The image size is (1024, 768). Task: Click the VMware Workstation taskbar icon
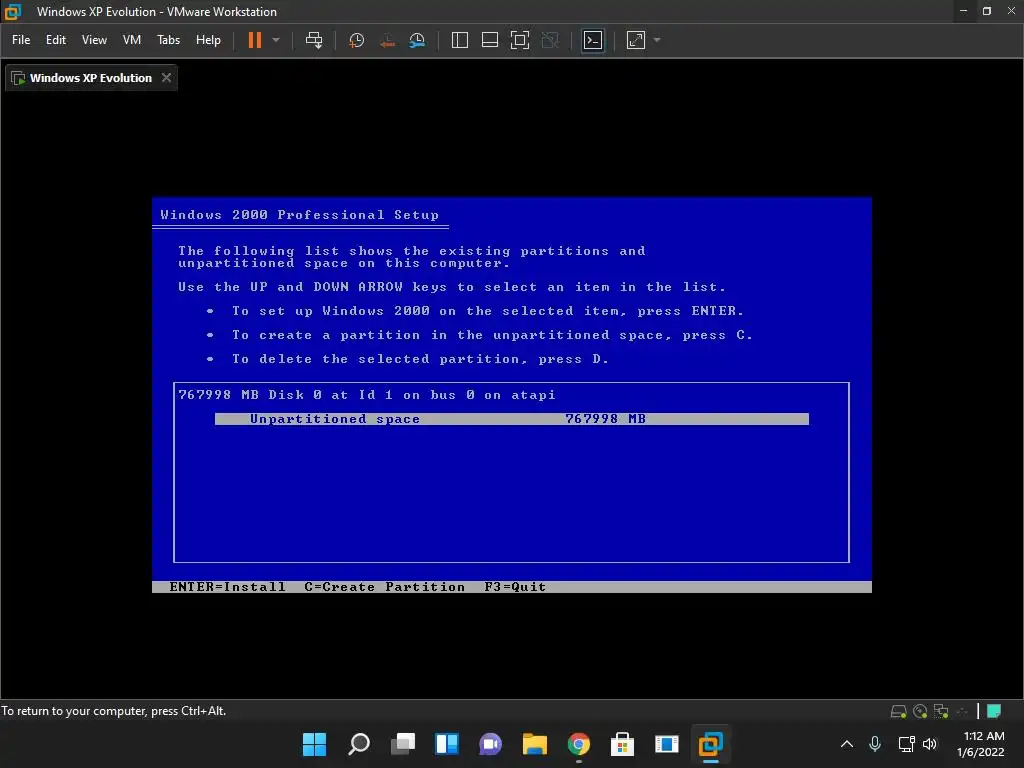click(711, 744)
